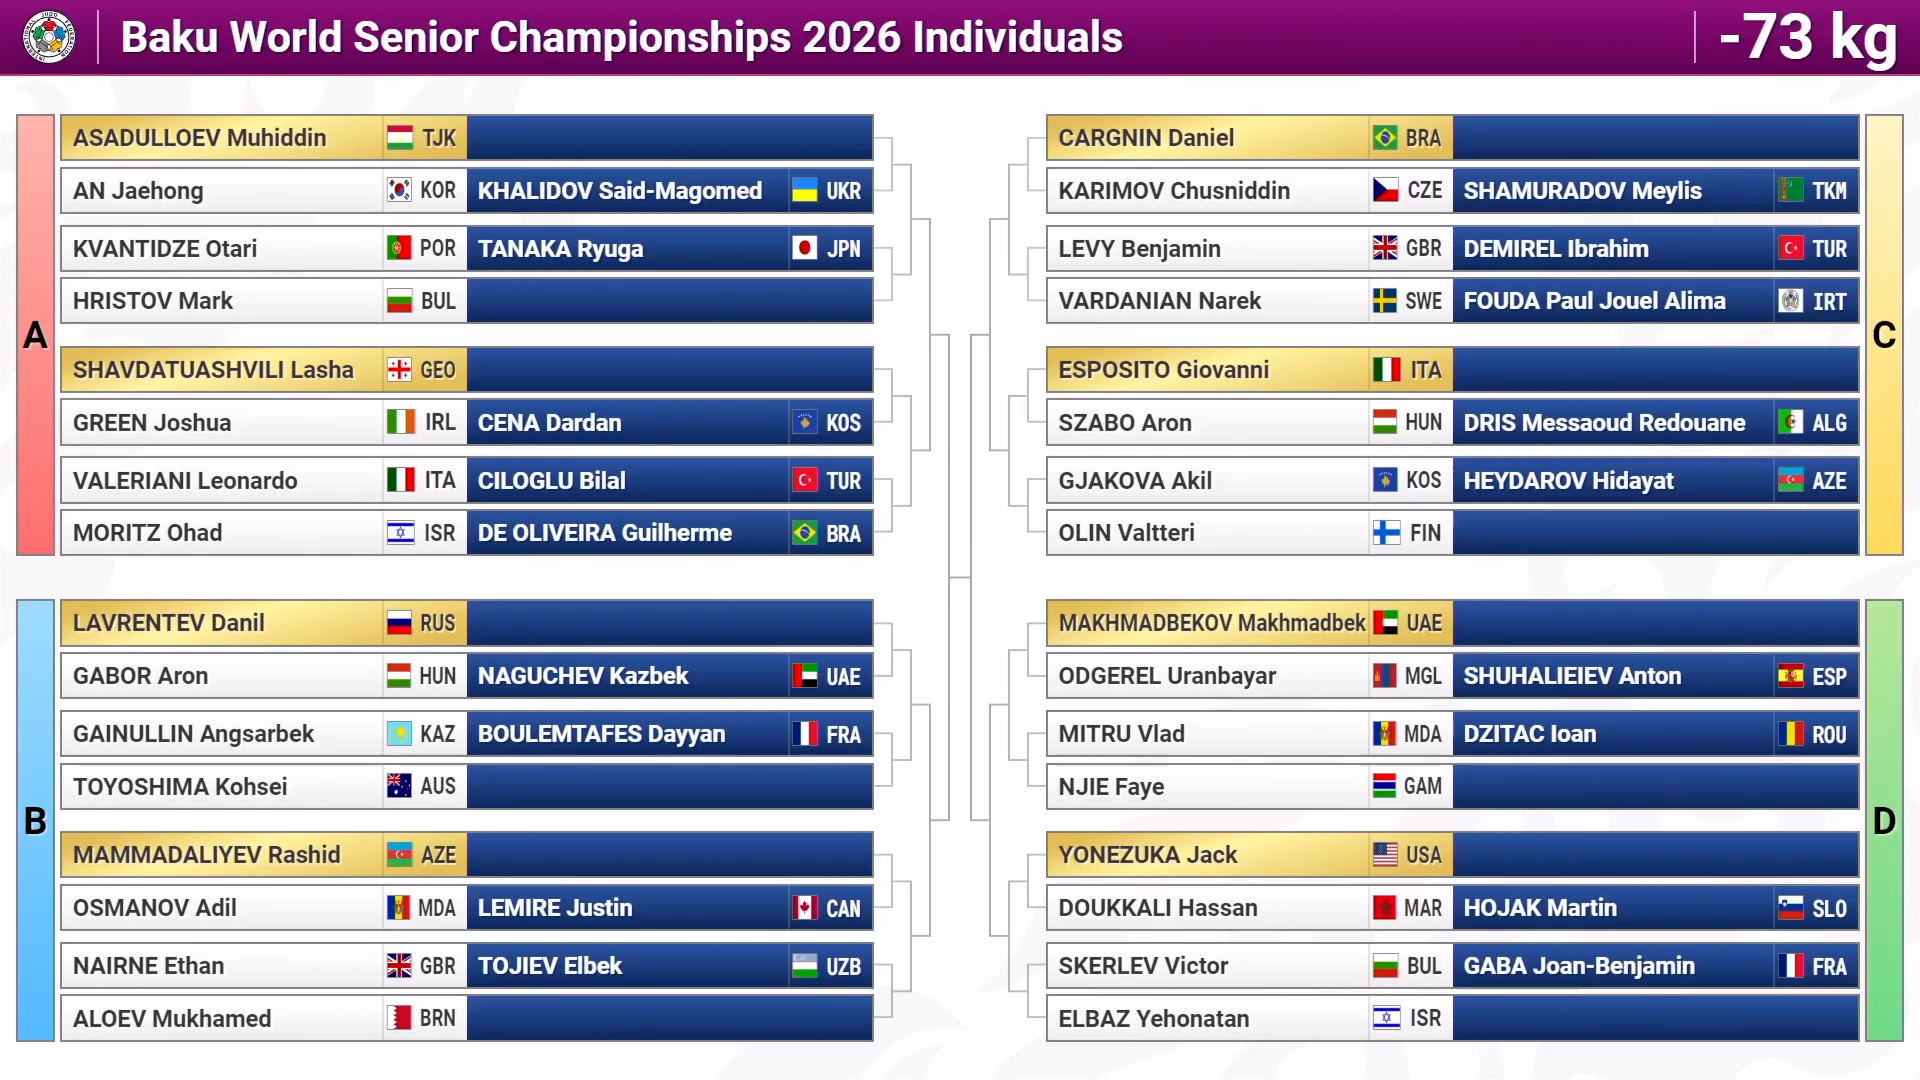The width and height of the screenshot is (1920, 1080).
Task: Select the green Pool D side label
Action: coord(1884,821)
